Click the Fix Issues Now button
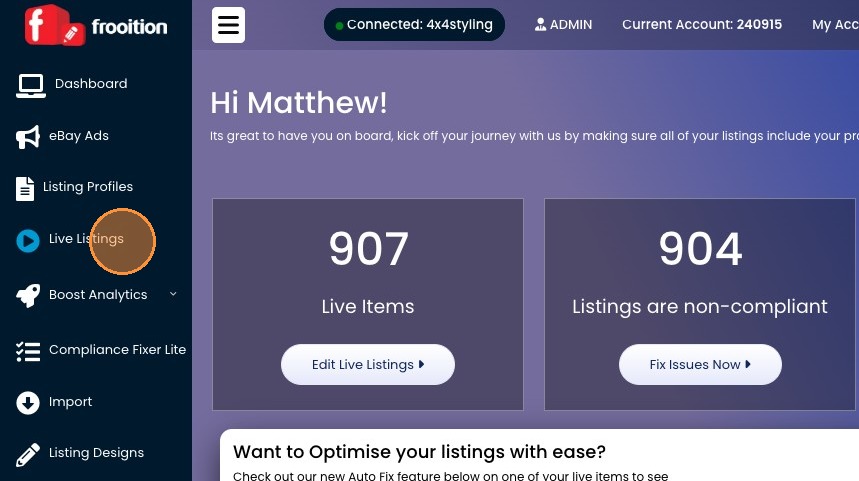The image size is (859, 481). pos(700,365)
